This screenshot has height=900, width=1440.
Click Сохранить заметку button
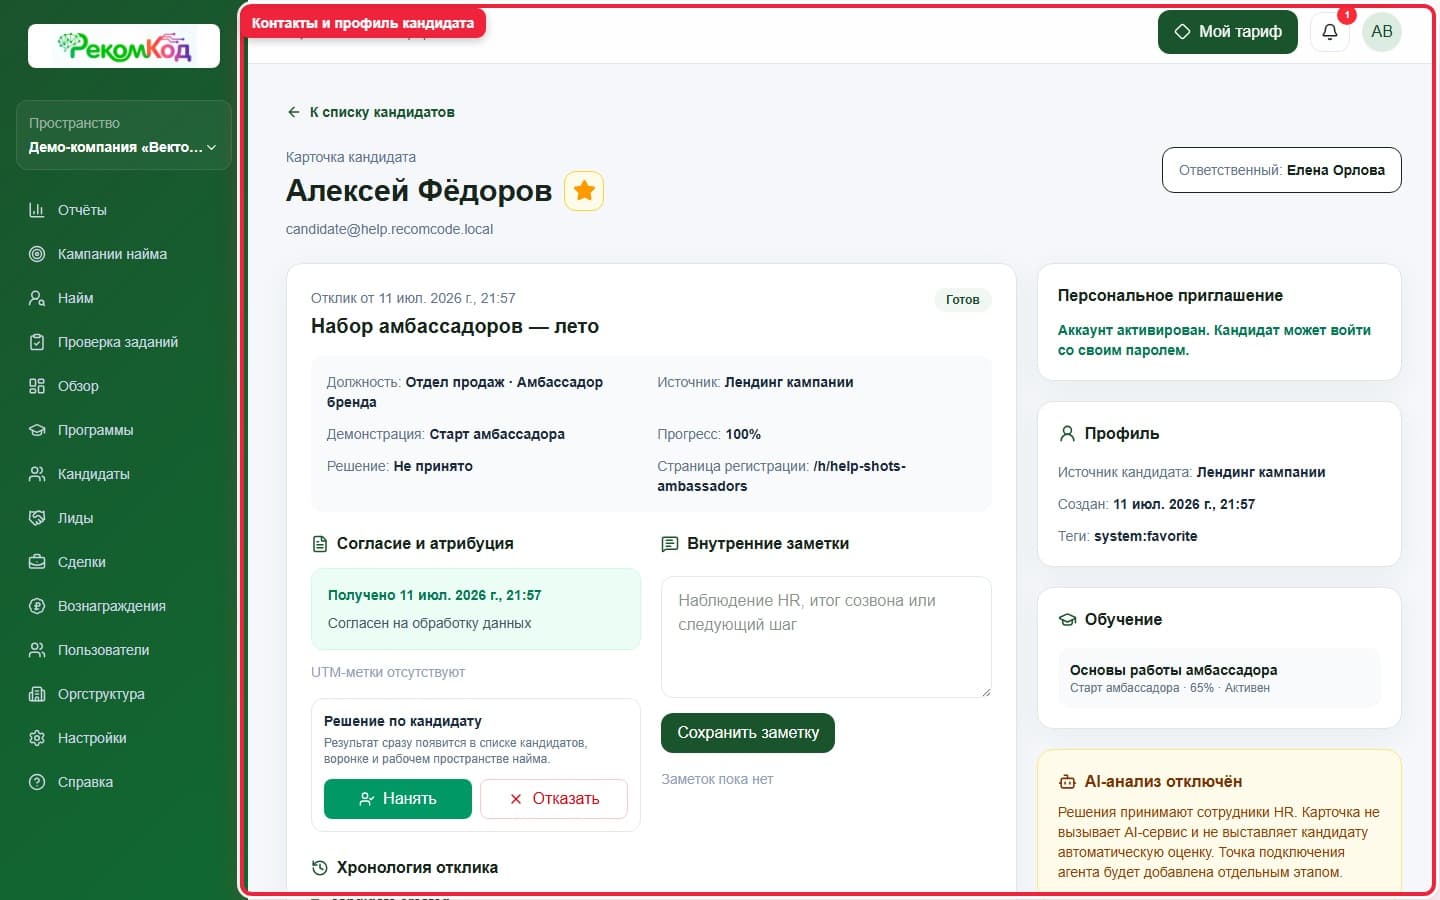click(748, 733)
